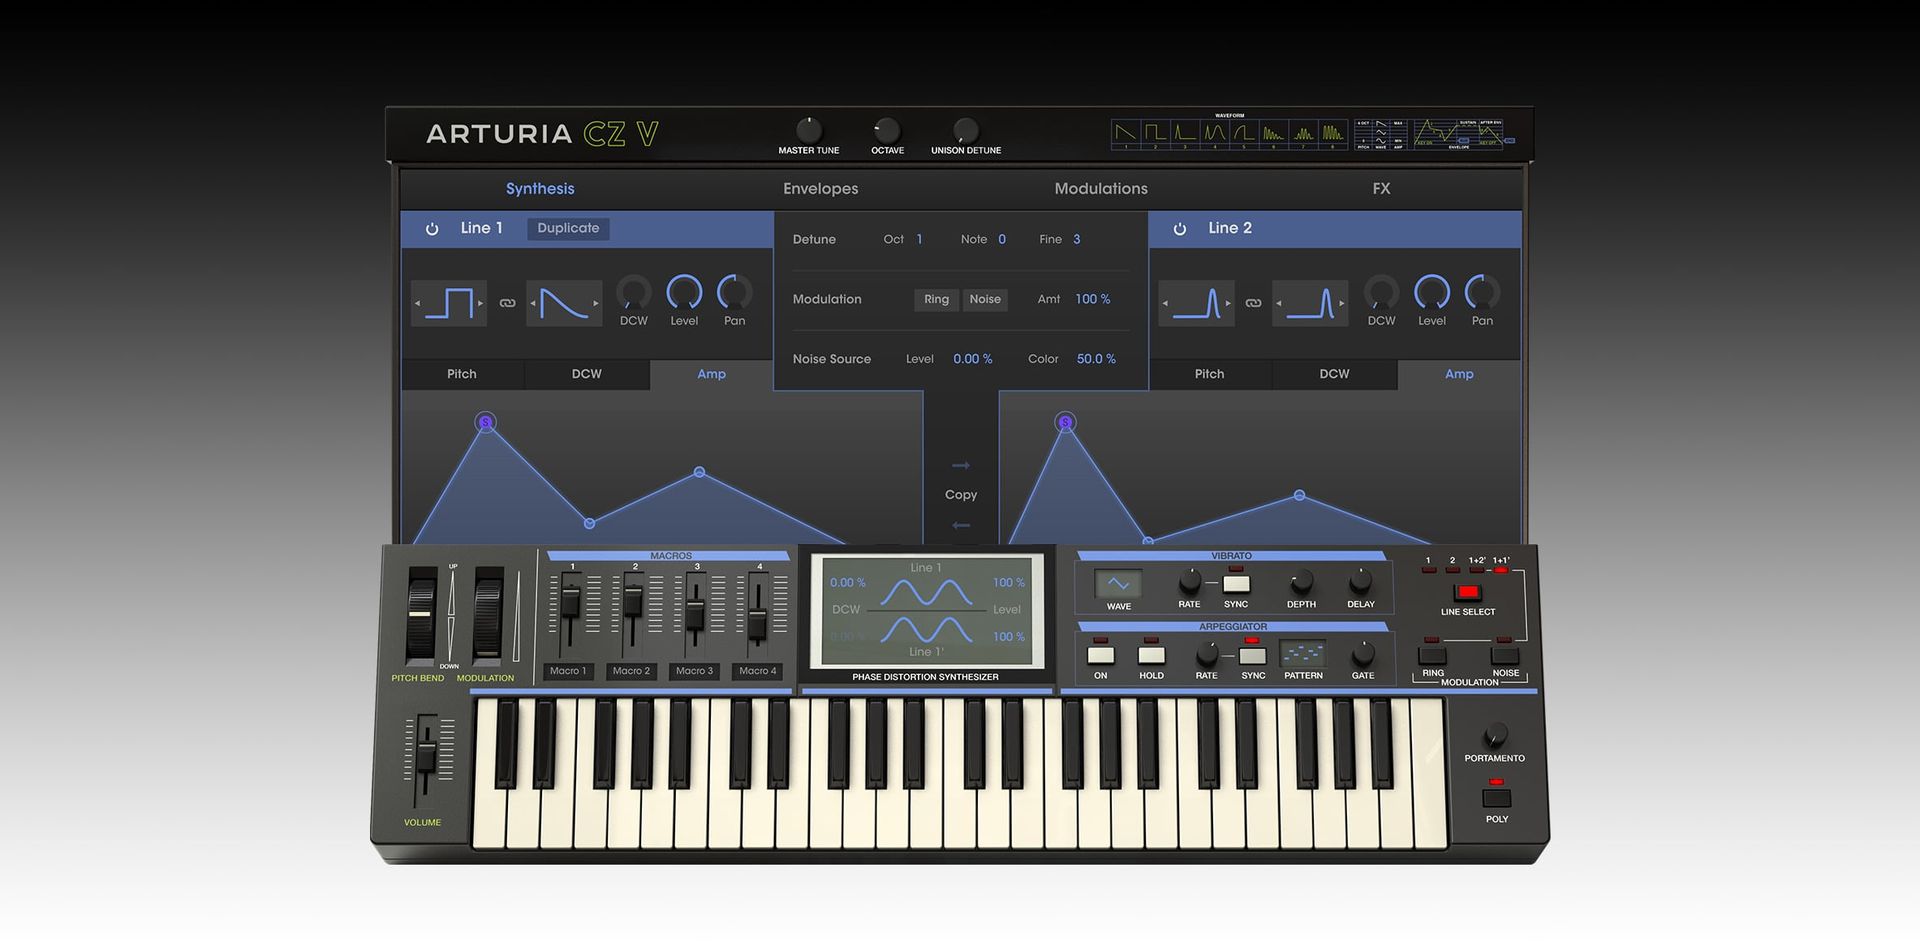Click the Line 1 waveform link icon
Screen dimensions: 1920x945
pyautogui.click(x=507, y=303)
